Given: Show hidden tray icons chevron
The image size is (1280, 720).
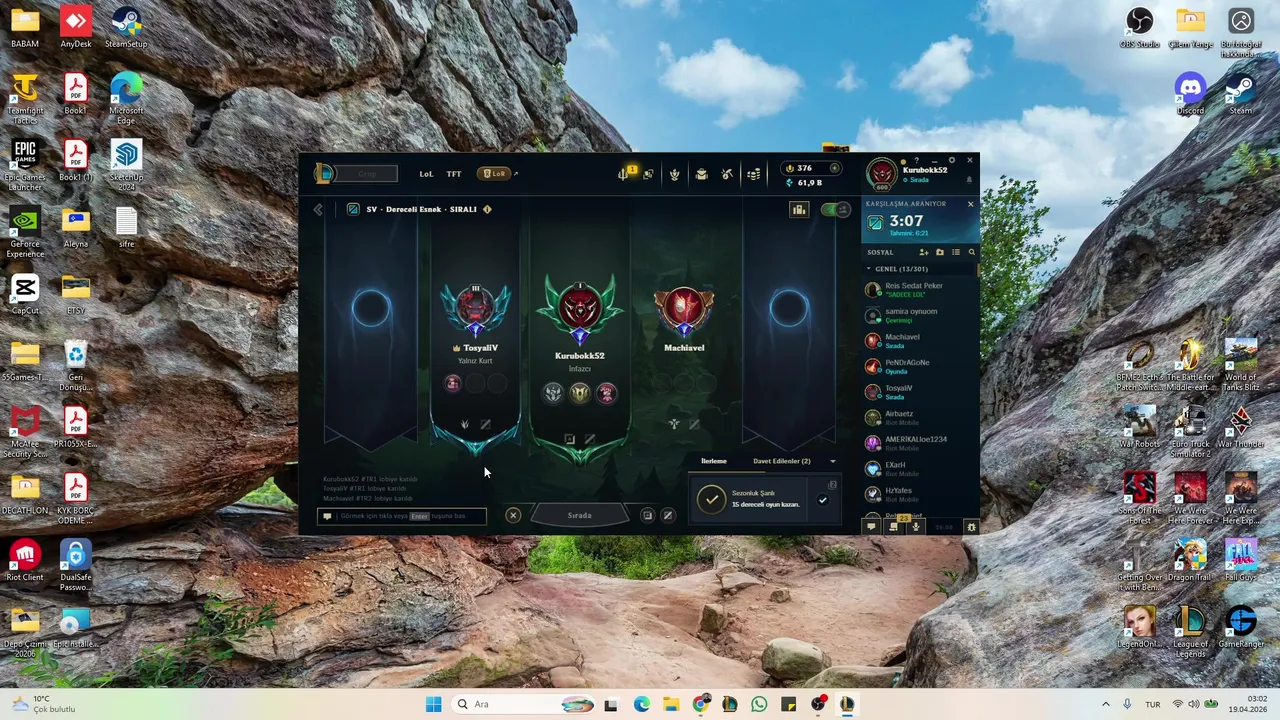Looking at the screenshot, I should [x=1105, y=704].
